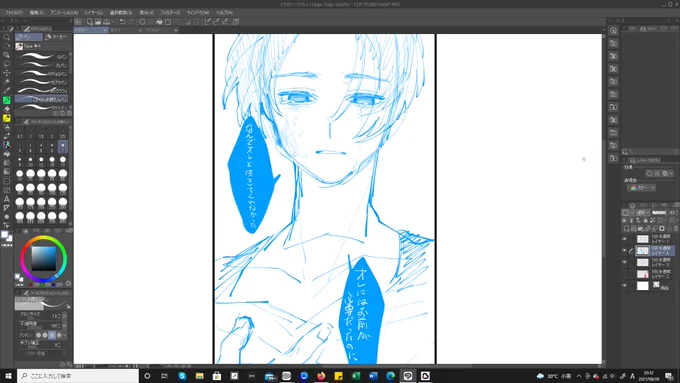This screenshot has height=383, width=680.
Task: Select the Gradient tool icon
Action: (x=7, y=172)
